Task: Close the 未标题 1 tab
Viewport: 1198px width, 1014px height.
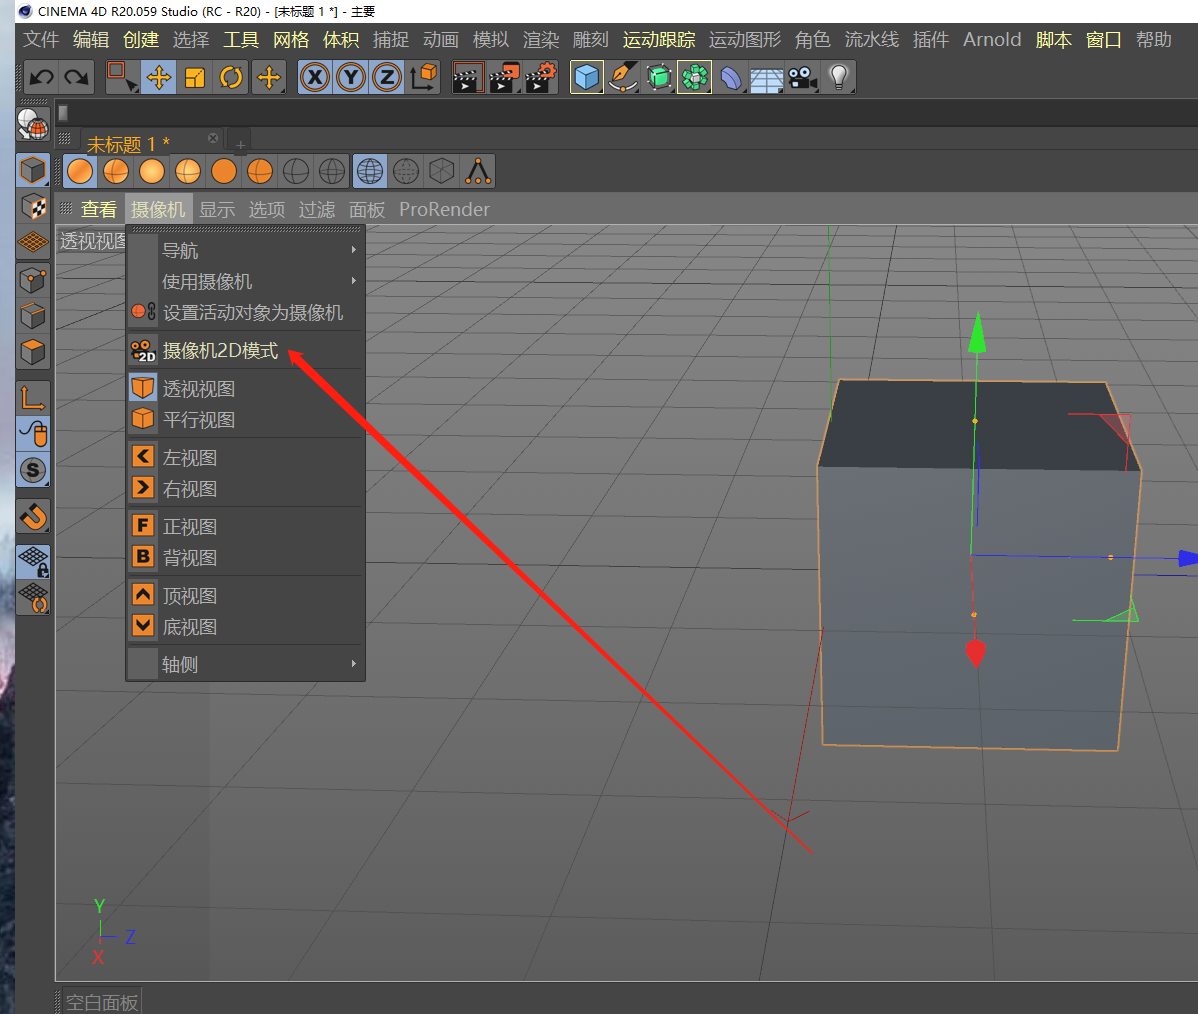Action: coord(213,138)
